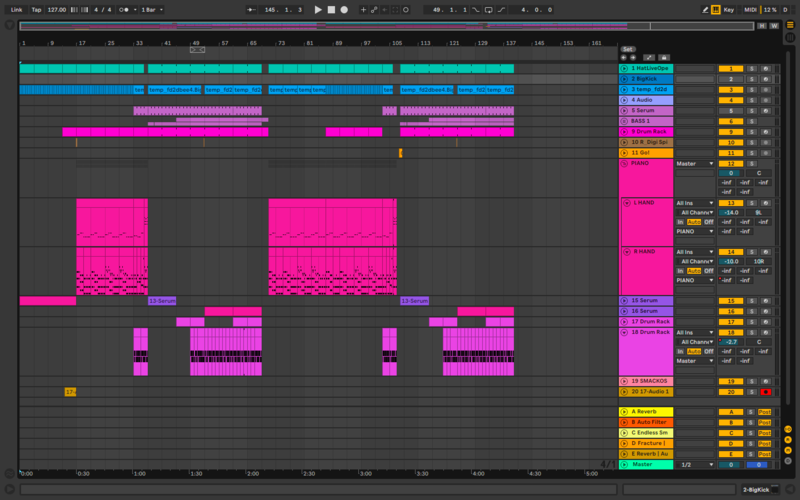Viewport: 800px width, 500px height.
Task: Collapse the PIANO group track
Action: [625, 163]
